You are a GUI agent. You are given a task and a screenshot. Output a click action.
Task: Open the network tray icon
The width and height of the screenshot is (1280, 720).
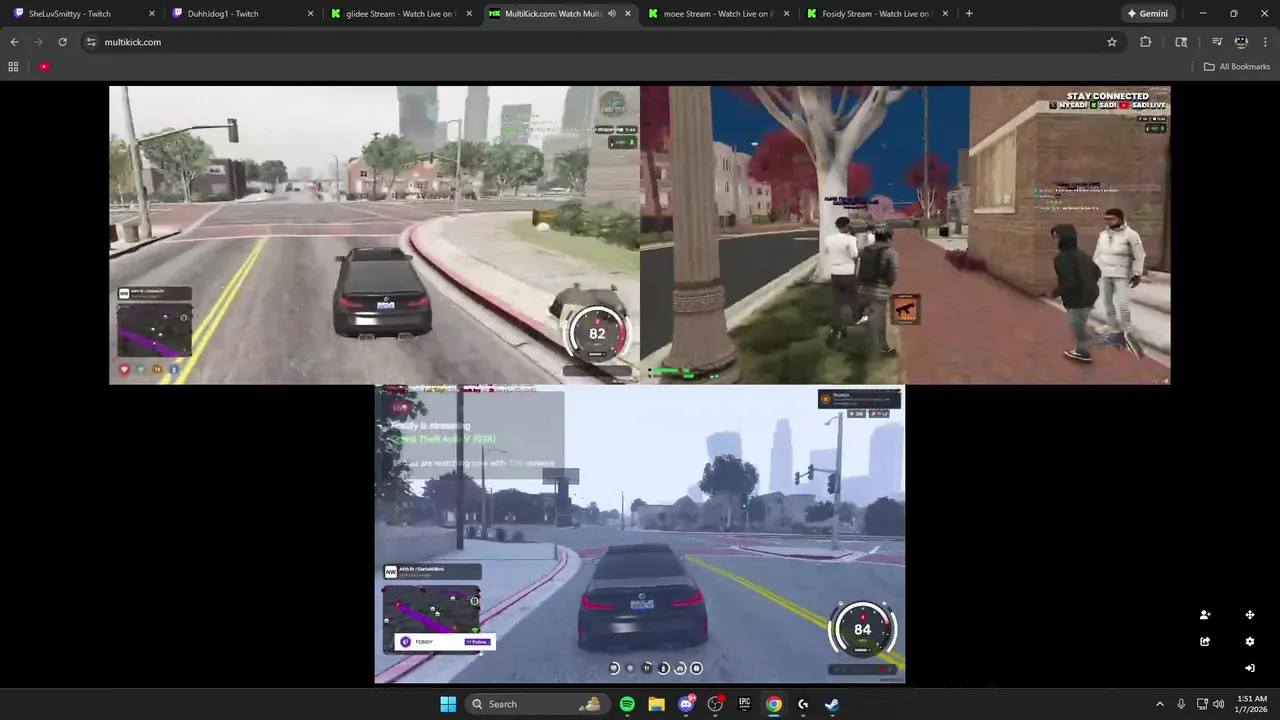point(1200,704)
